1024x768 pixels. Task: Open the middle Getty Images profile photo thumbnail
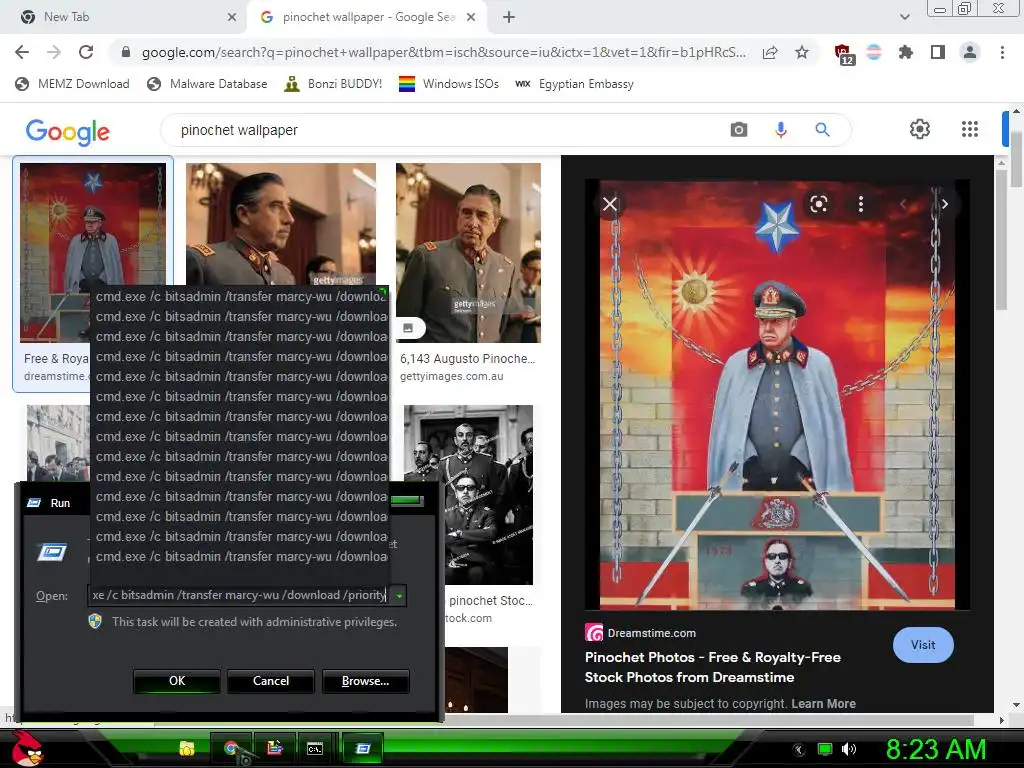[281, 223]
